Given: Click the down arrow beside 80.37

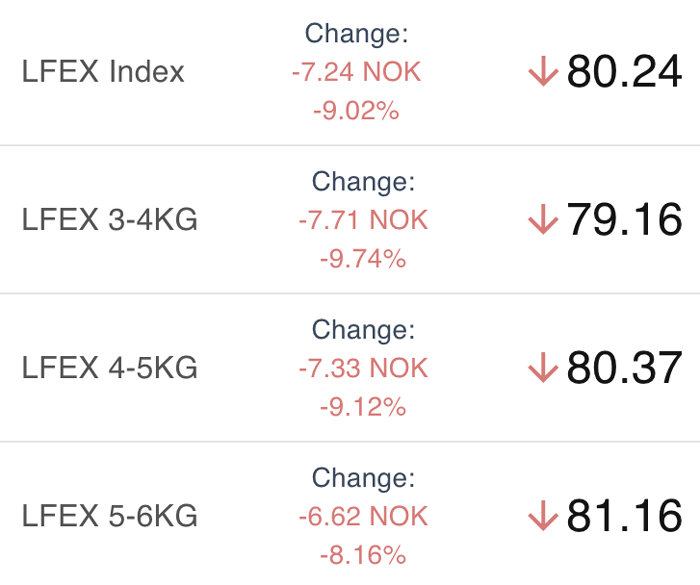Looking at the screenshot, I should tap(543, 368).
